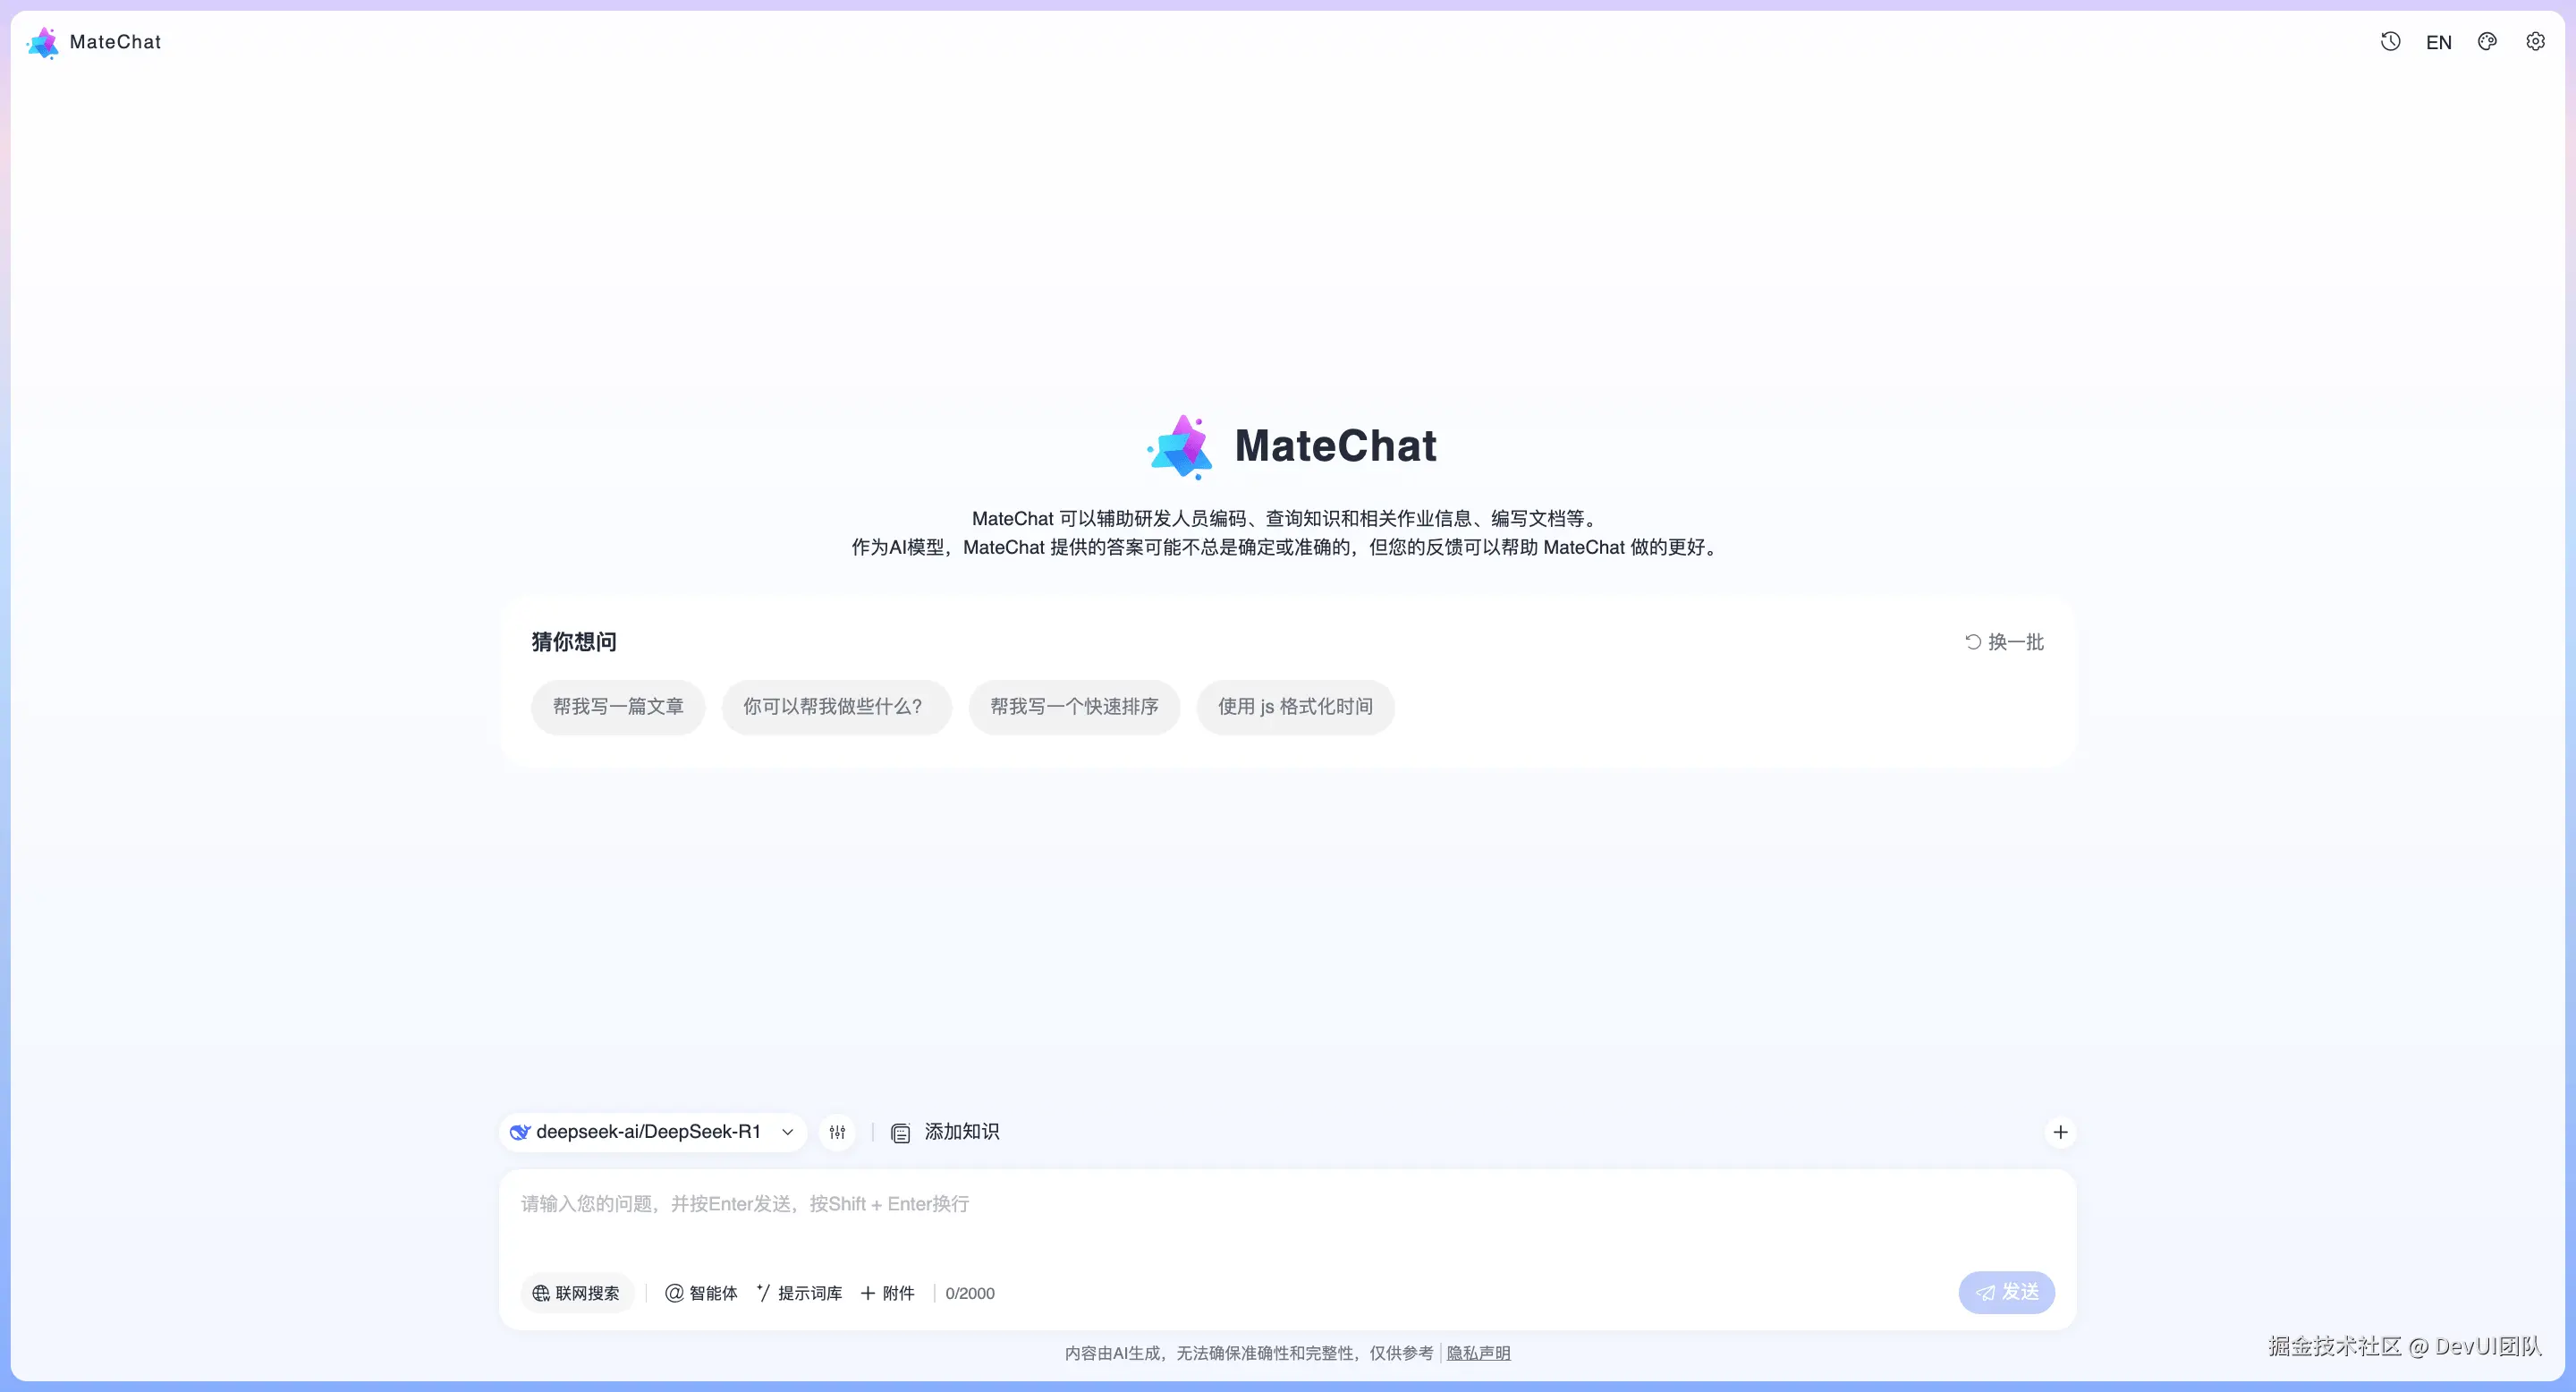This screenshot has width=2576, height=1392.
Task: Open the 提示词库 prompt library
Action: [800, 1293]
